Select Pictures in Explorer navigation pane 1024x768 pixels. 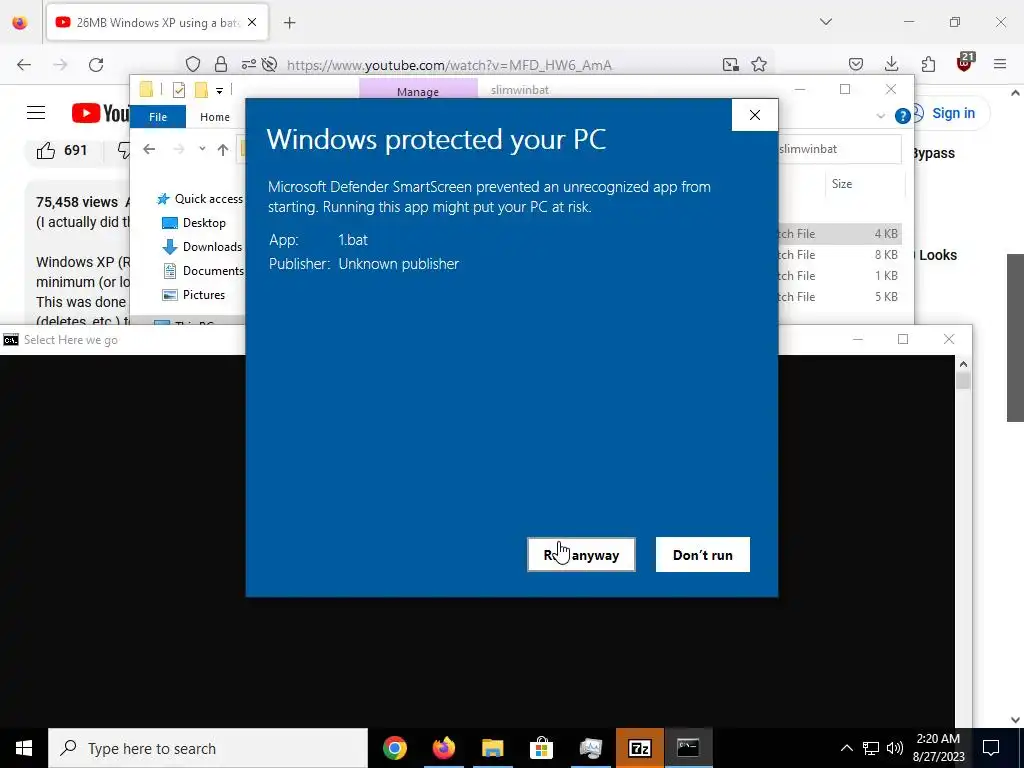(x=194, y=295)
